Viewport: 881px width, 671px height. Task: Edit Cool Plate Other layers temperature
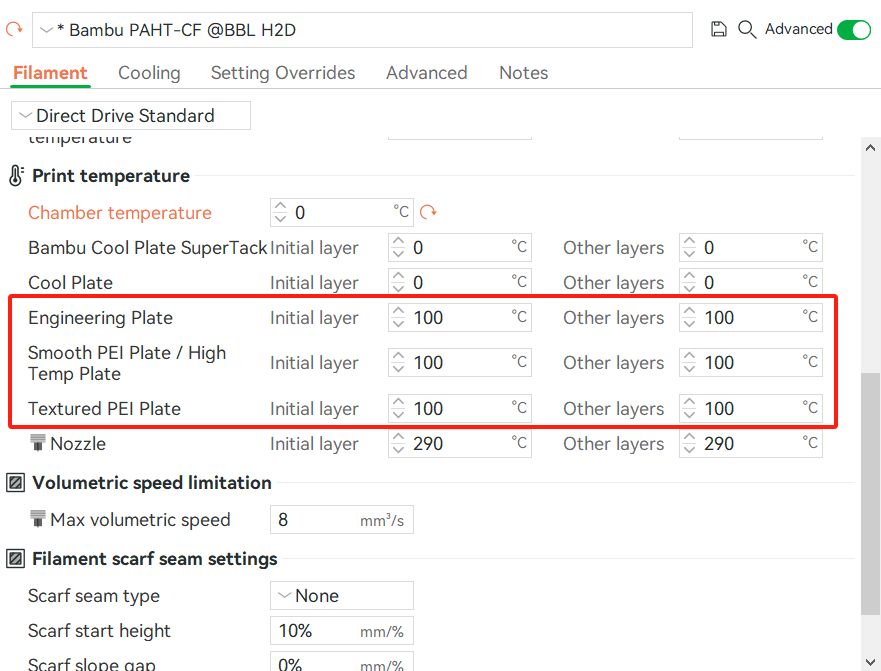[x=751, y=282]
